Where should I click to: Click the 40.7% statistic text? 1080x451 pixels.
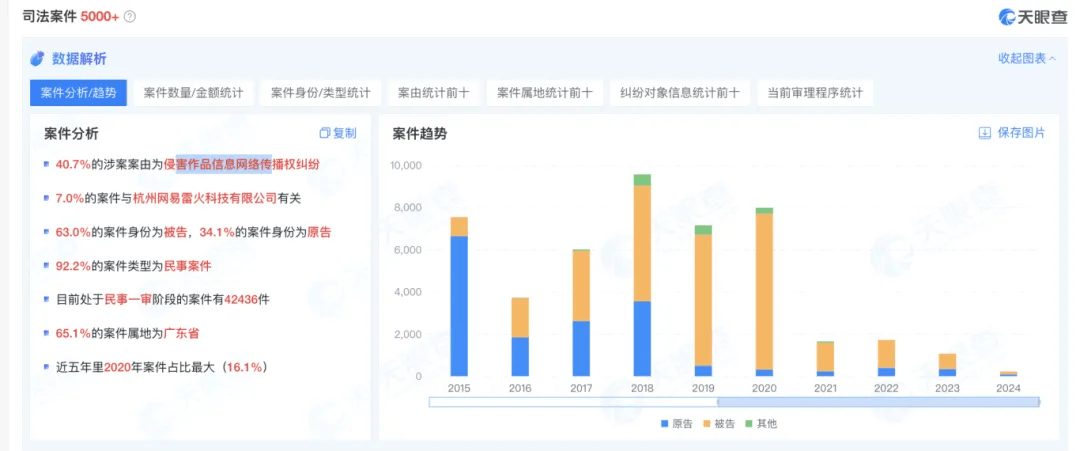point(73,165)
